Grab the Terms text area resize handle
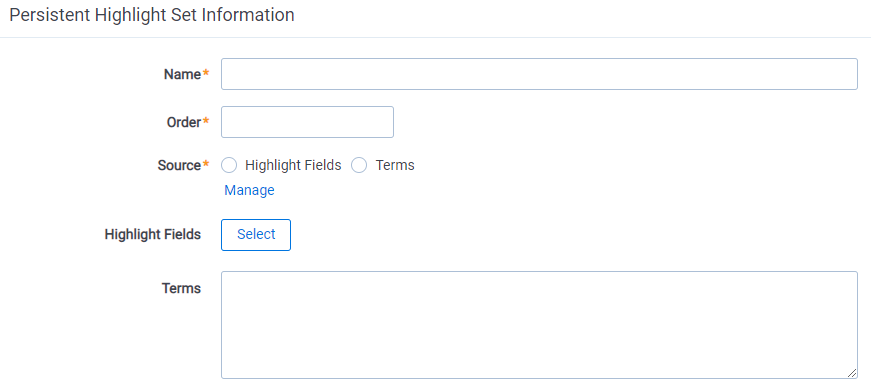 point(852,373)
